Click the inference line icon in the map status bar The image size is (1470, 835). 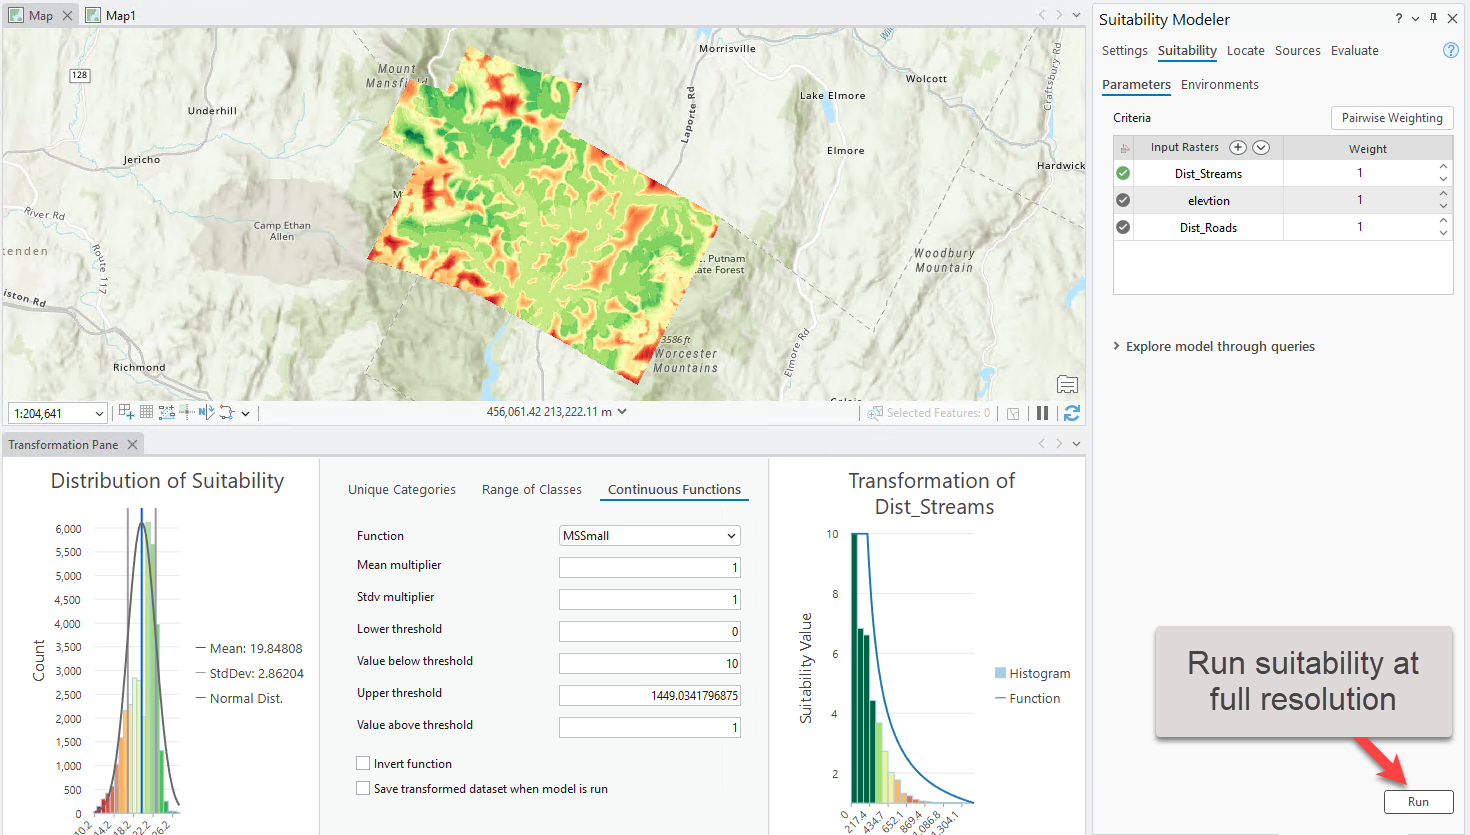(x=187, y=412)
